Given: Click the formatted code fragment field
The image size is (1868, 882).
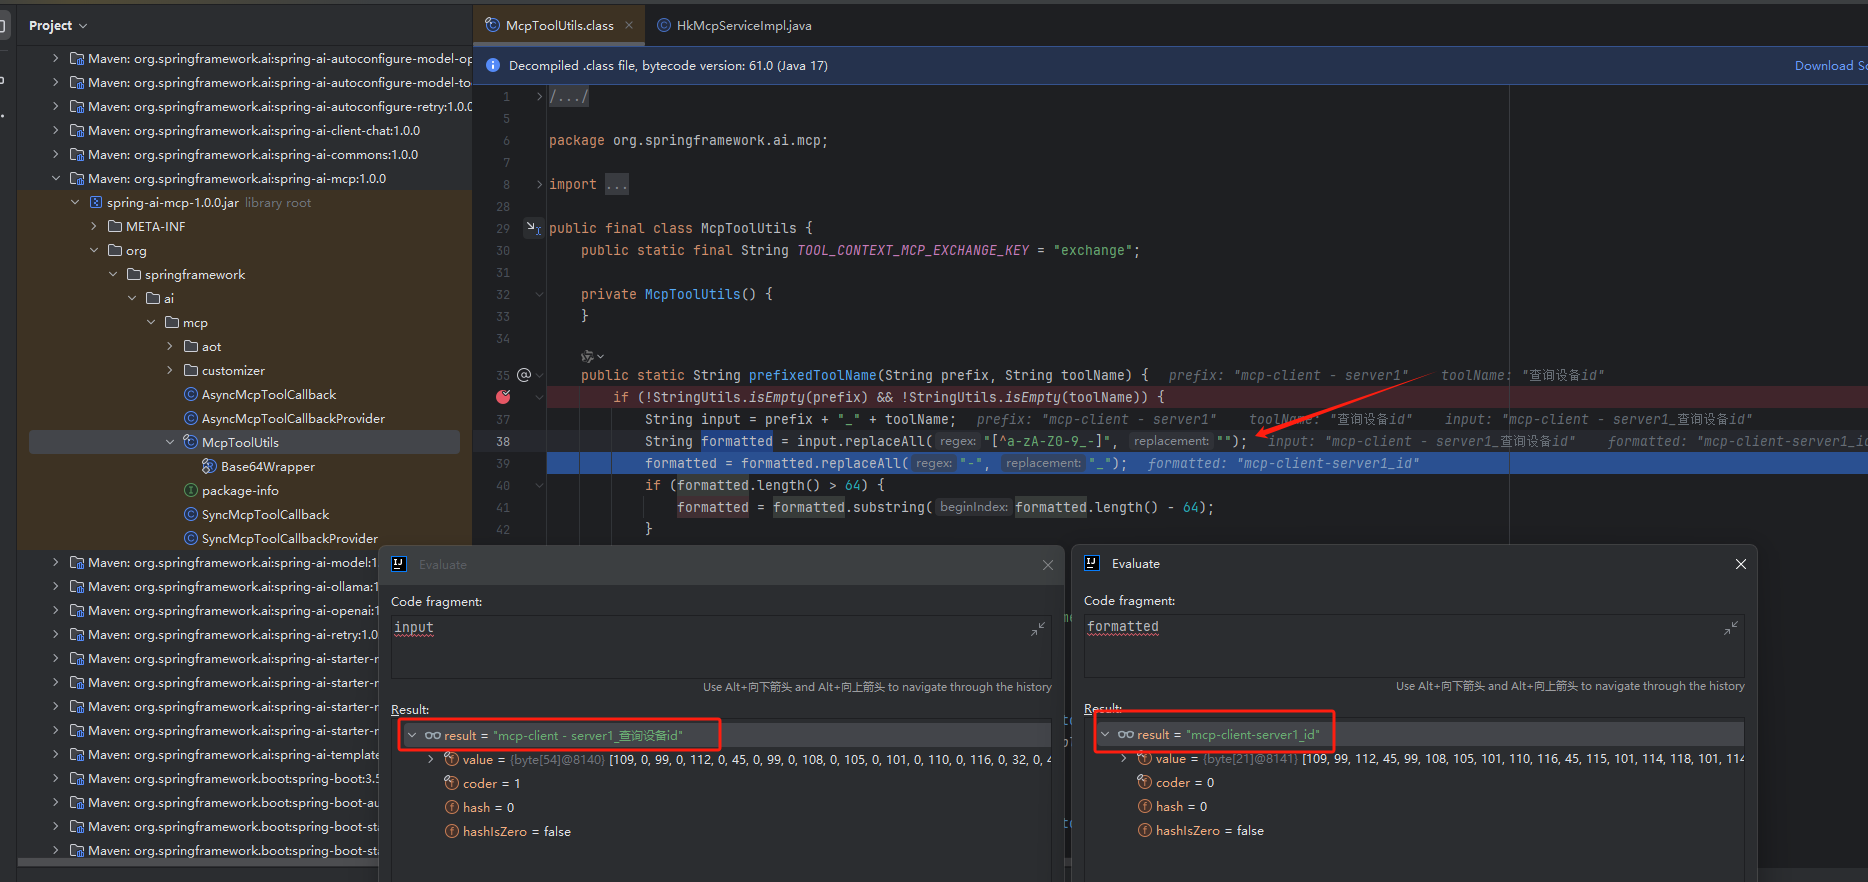Looking at the screenshot, I should click(1414, 646).
